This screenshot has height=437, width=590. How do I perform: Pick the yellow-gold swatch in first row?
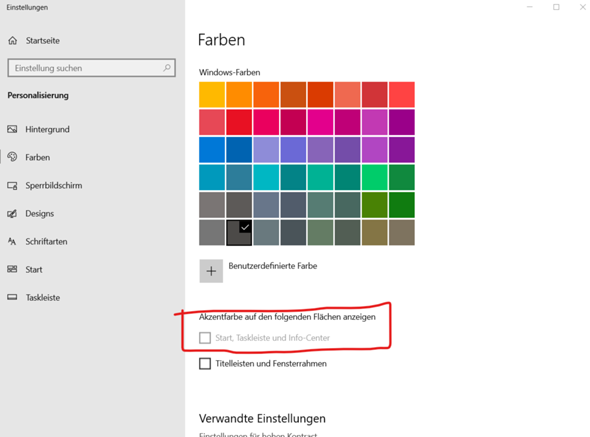coord(212,94)
